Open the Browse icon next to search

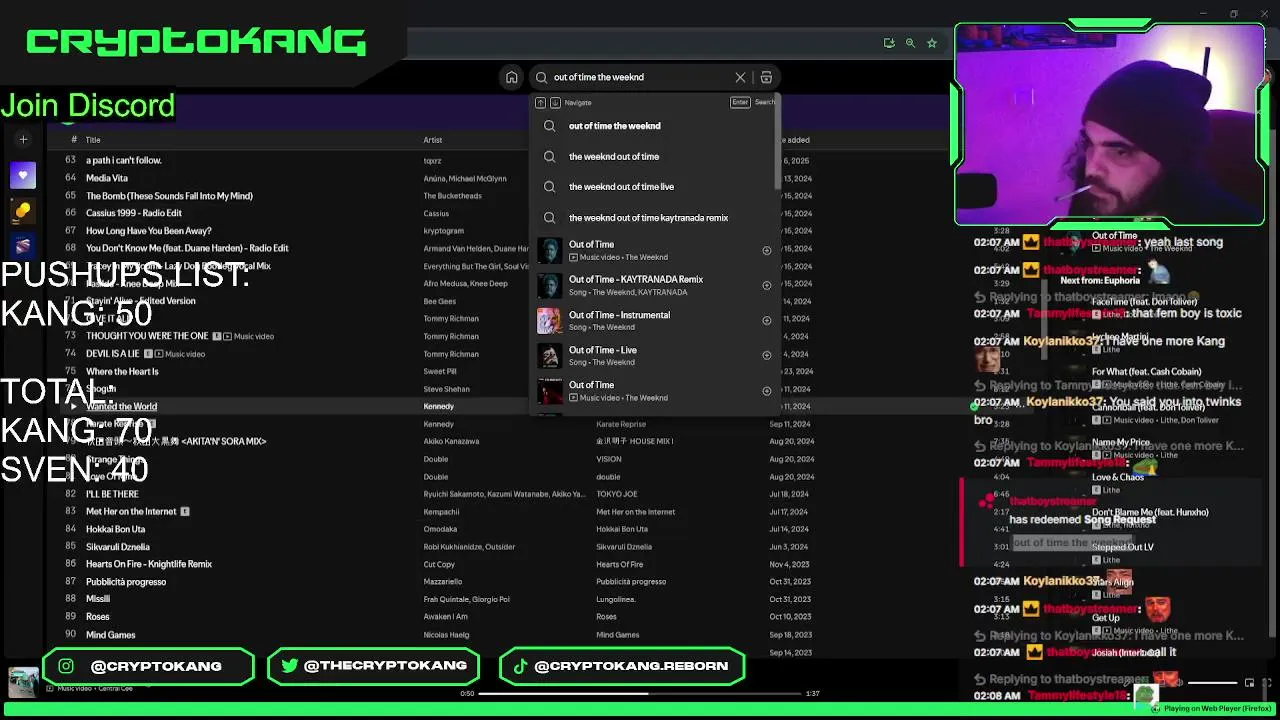coord(766,77)
